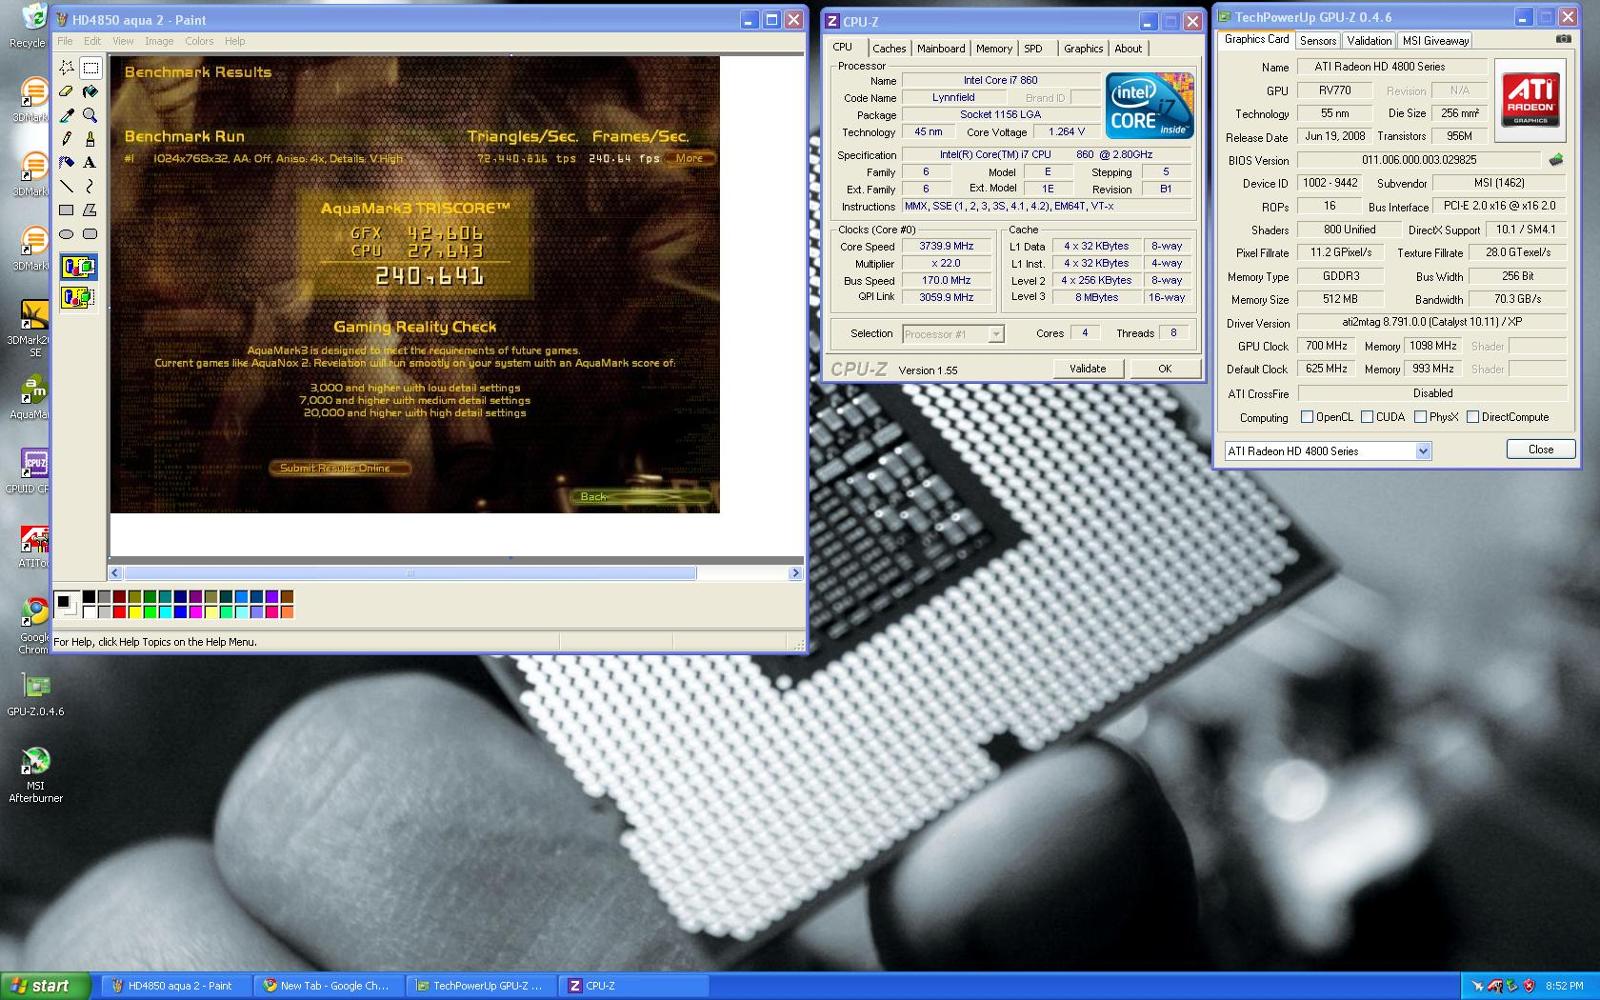Enable the PhysX checkbox in GPU-Z
The width and height of the screenshot is (1600, 1000).
tap(1420, 417)
